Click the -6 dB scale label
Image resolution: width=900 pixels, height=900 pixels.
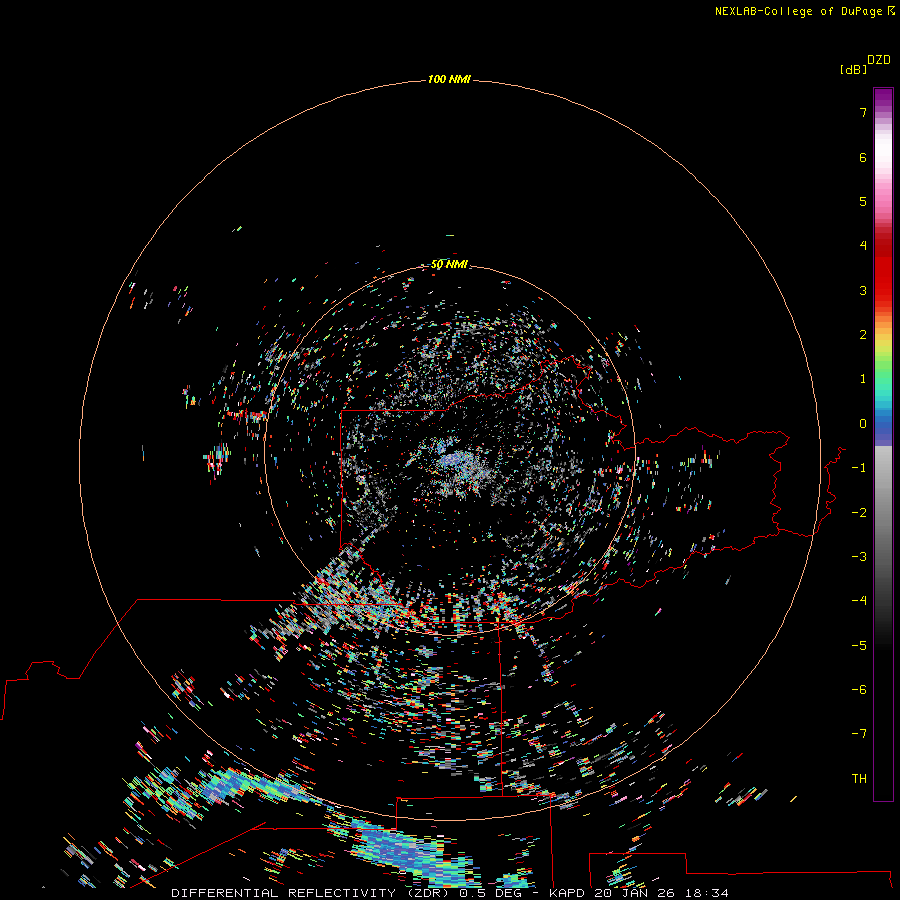tap(859, 690)
